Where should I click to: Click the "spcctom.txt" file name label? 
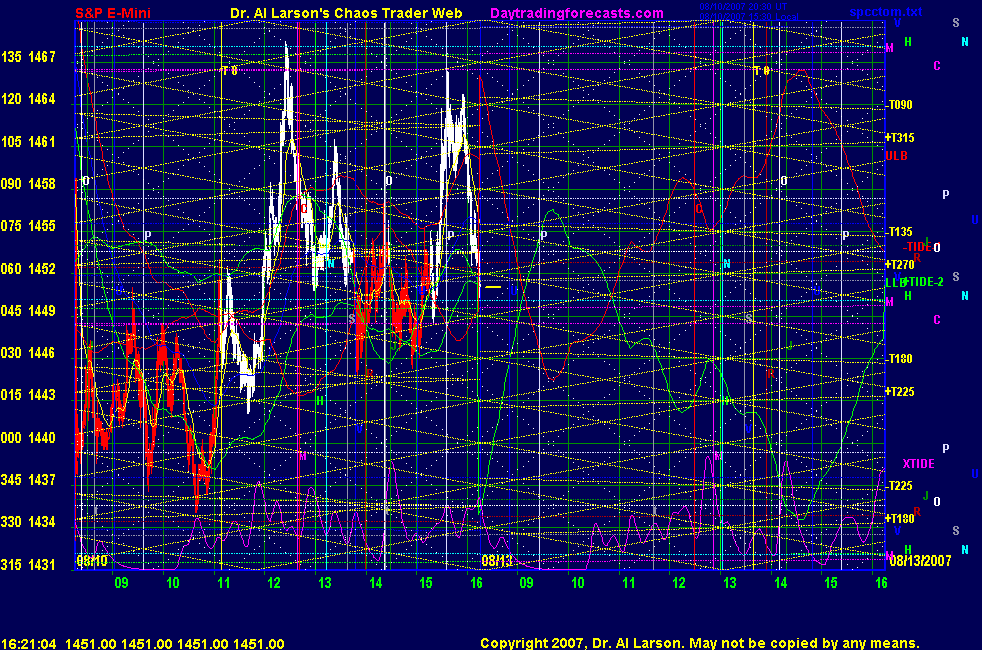click(886, 11)
